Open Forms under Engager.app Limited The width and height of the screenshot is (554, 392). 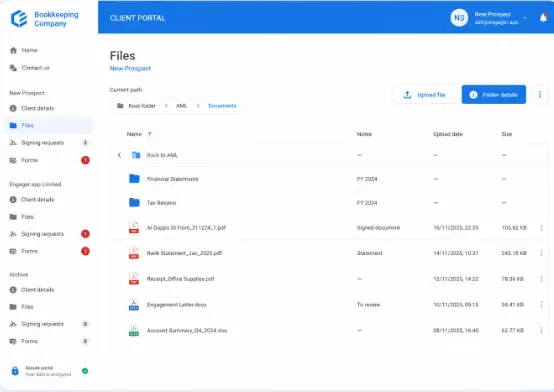48,251
